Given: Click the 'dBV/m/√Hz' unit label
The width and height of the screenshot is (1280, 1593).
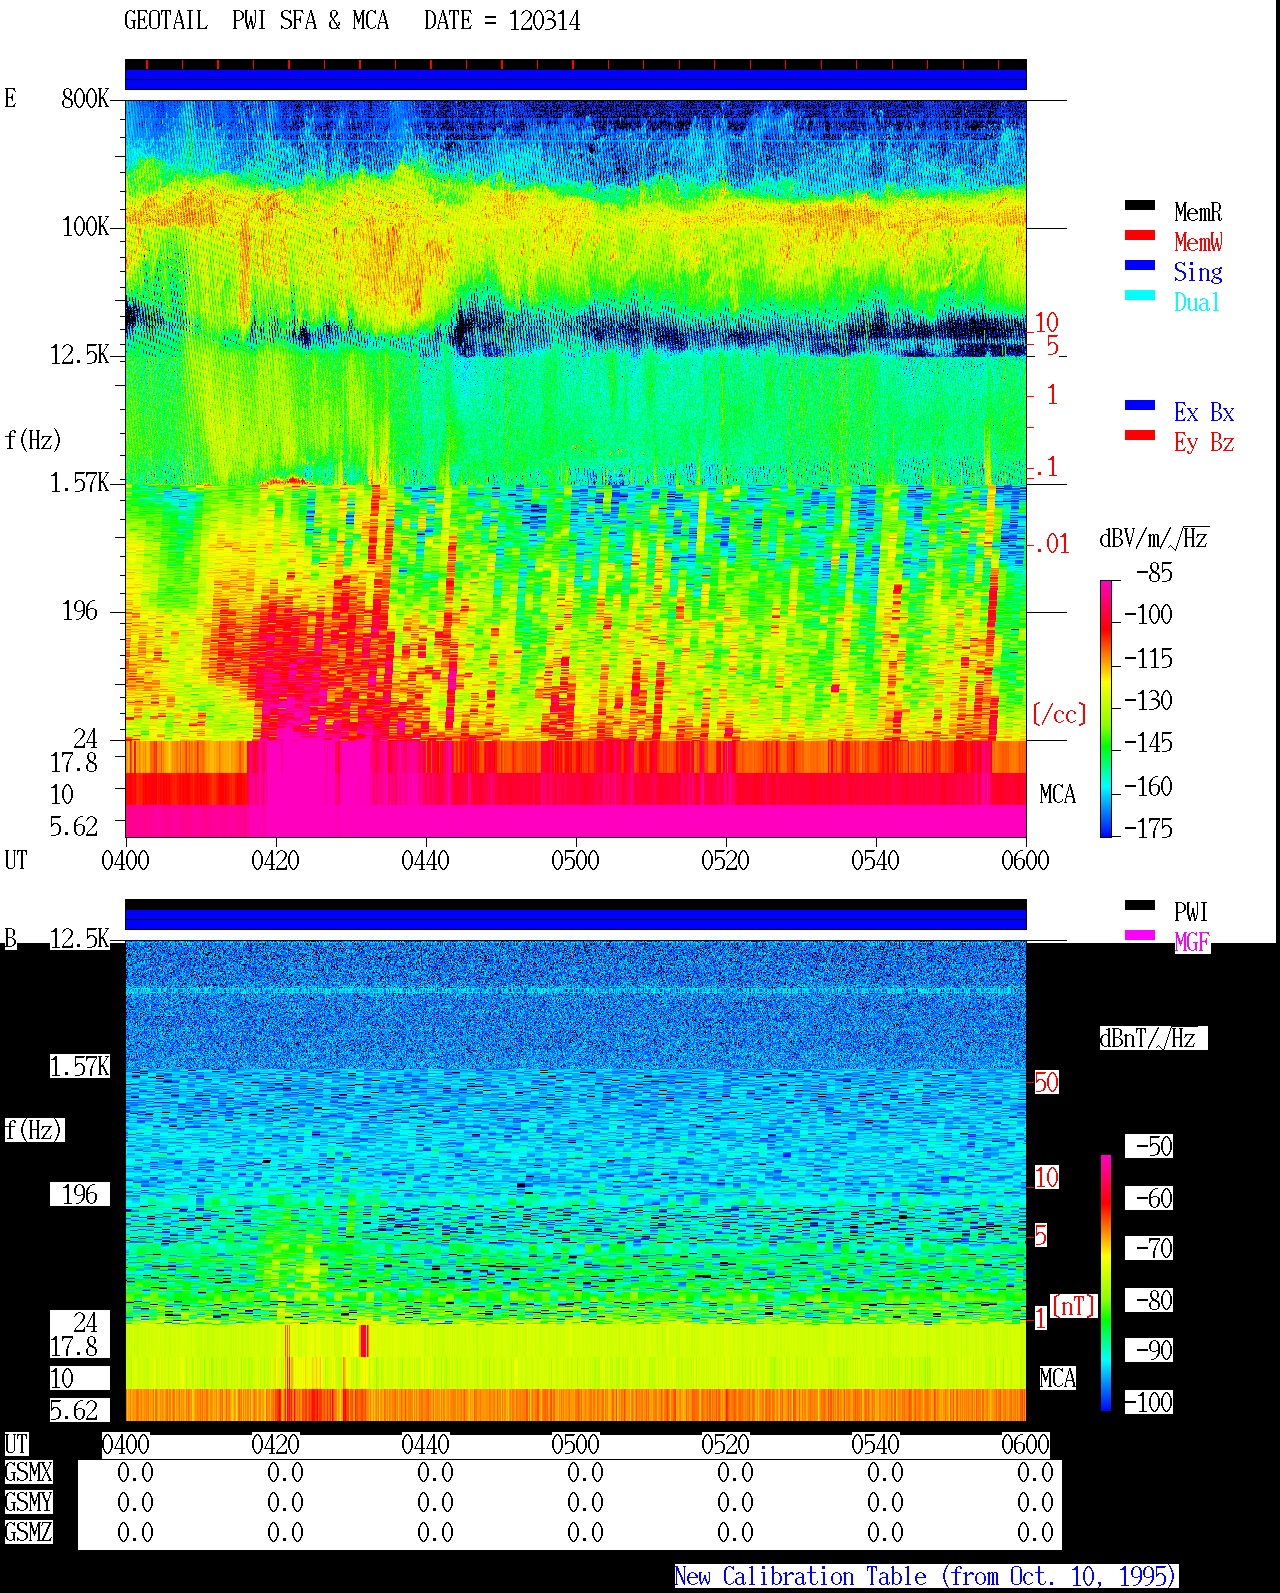Looking at the screenshot, I should [1154, 538].
